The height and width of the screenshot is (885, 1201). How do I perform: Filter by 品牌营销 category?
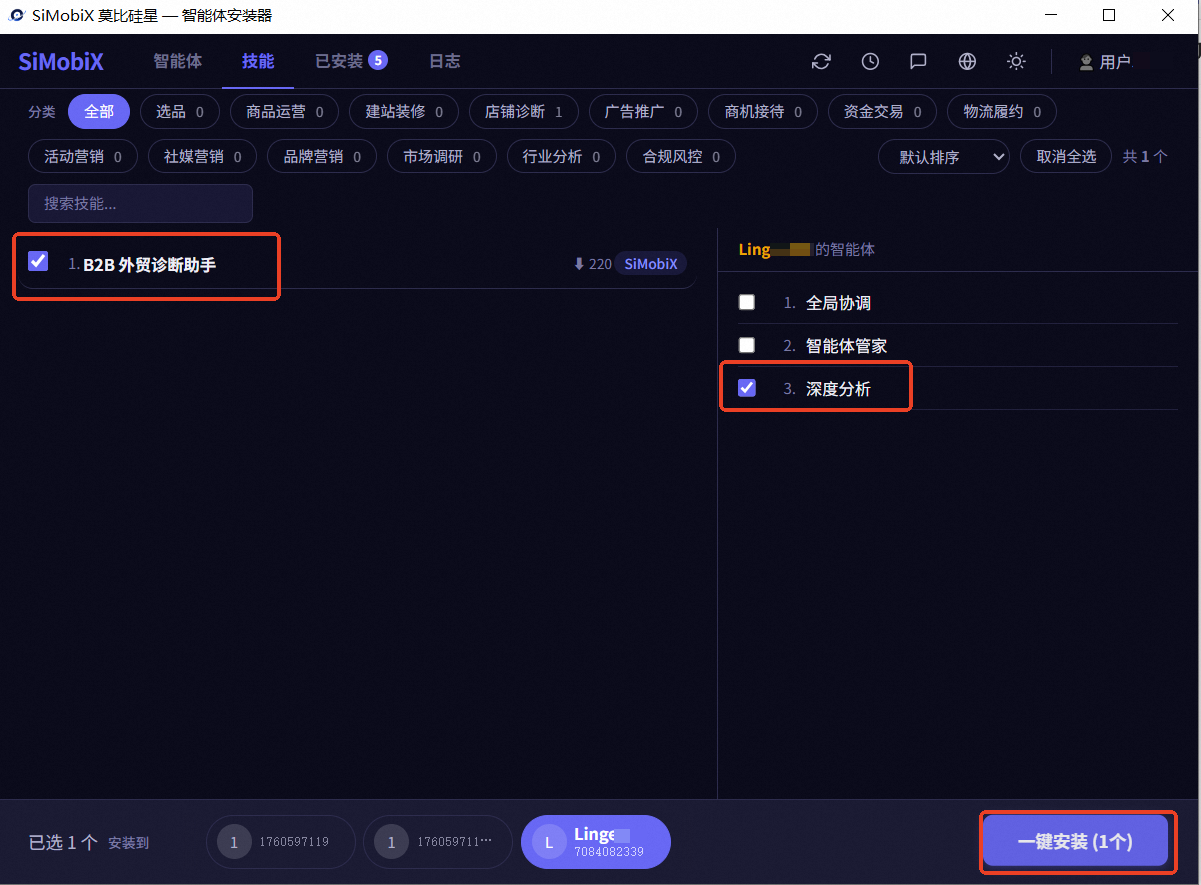(322, 157)
